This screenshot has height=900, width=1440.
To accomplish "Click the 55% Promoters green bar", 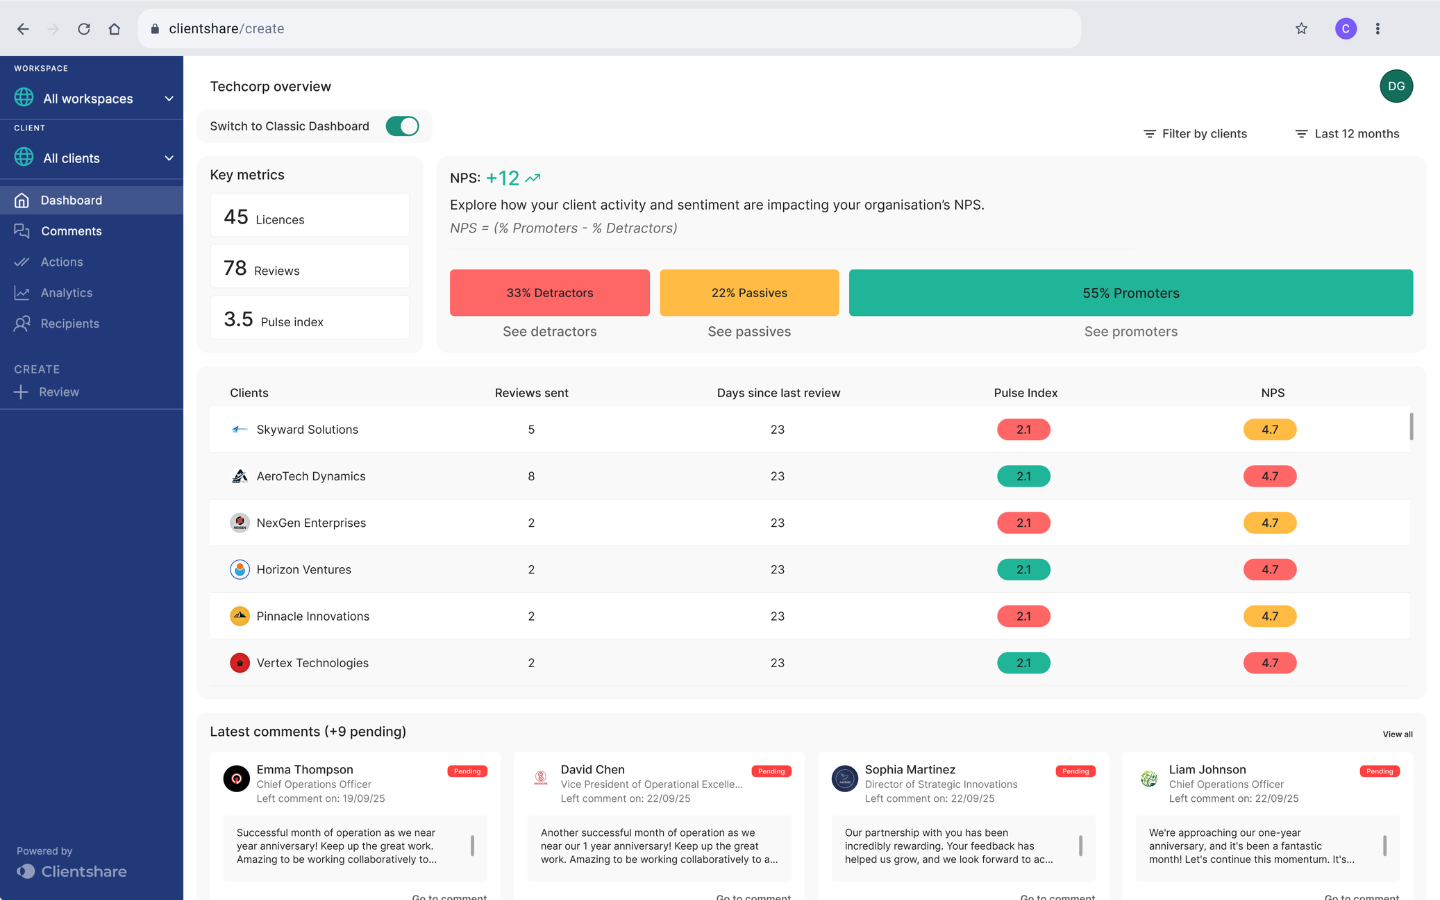I will [x=1131, y=293].
